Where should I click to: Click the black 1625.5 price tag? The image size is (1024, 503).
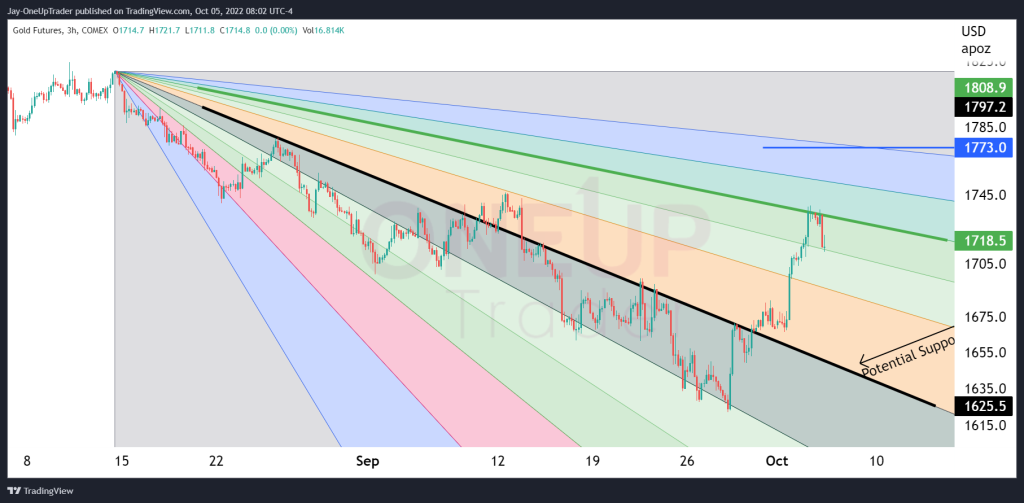tap(984, 406)
